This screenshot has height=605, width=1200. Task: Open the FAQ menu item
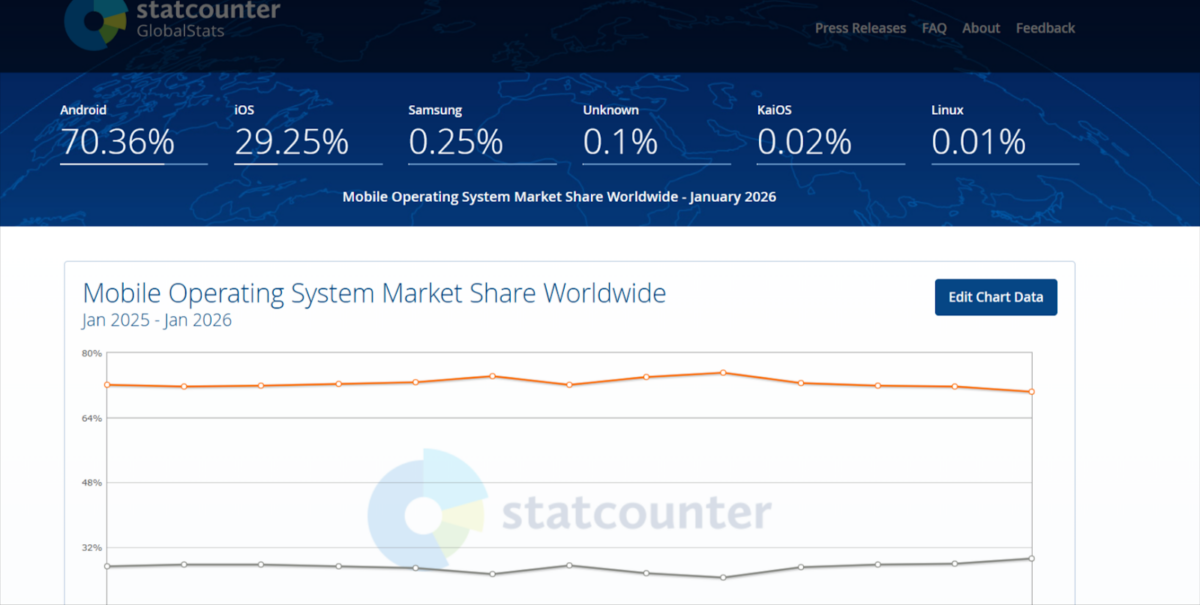tap(934, 28)
